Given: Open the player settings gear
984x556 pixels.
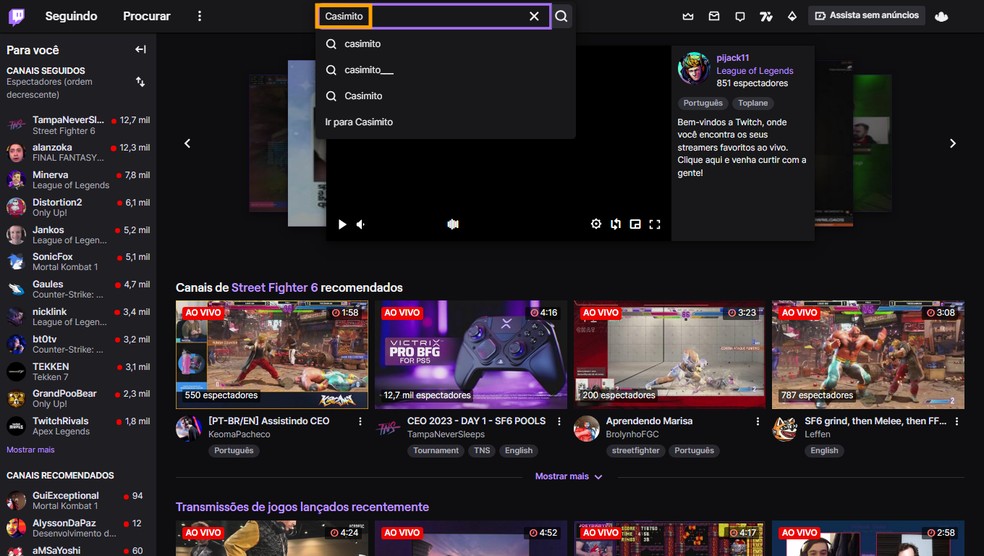Looking at the screenshot, I should tap(596, 224).
